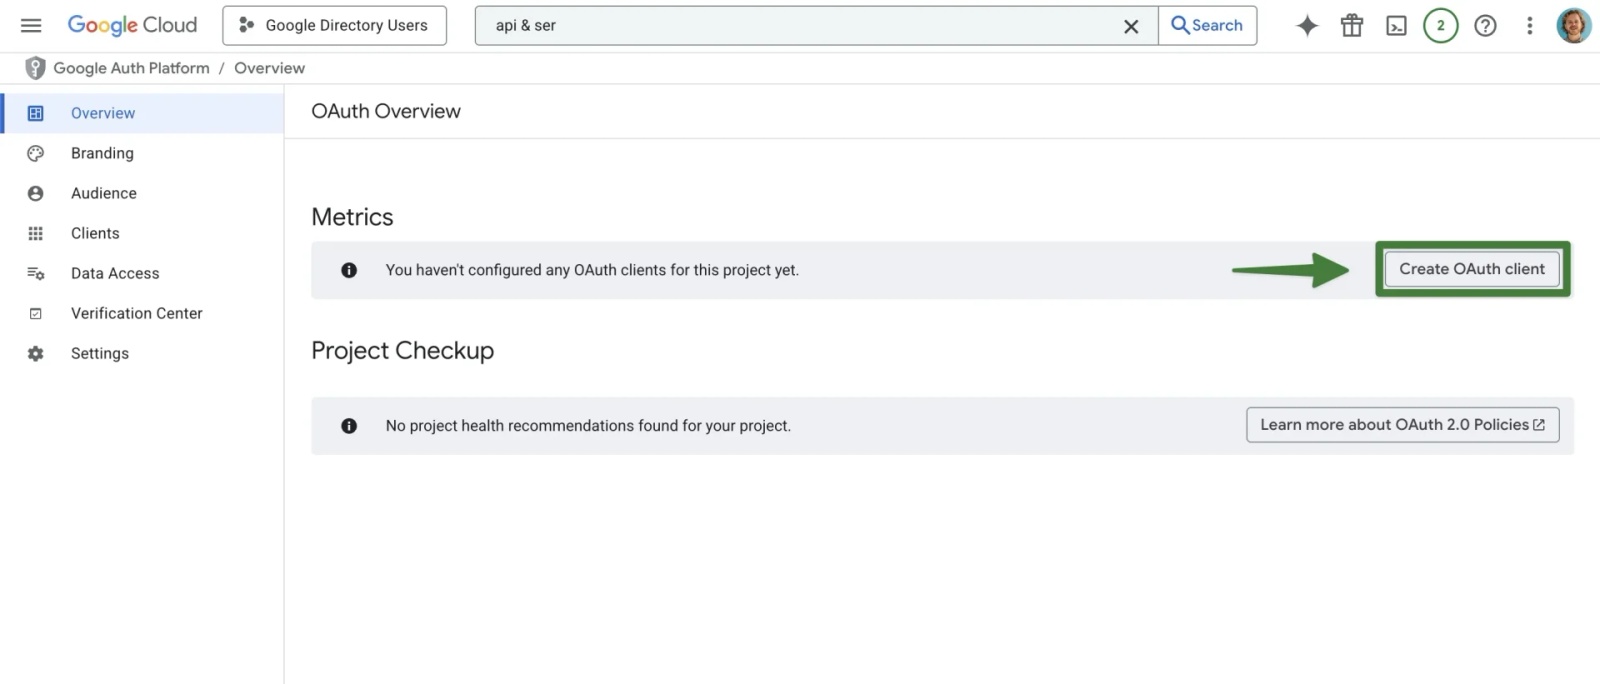
Task: Clear the search box with the X icon
Action: (1131, 27)
